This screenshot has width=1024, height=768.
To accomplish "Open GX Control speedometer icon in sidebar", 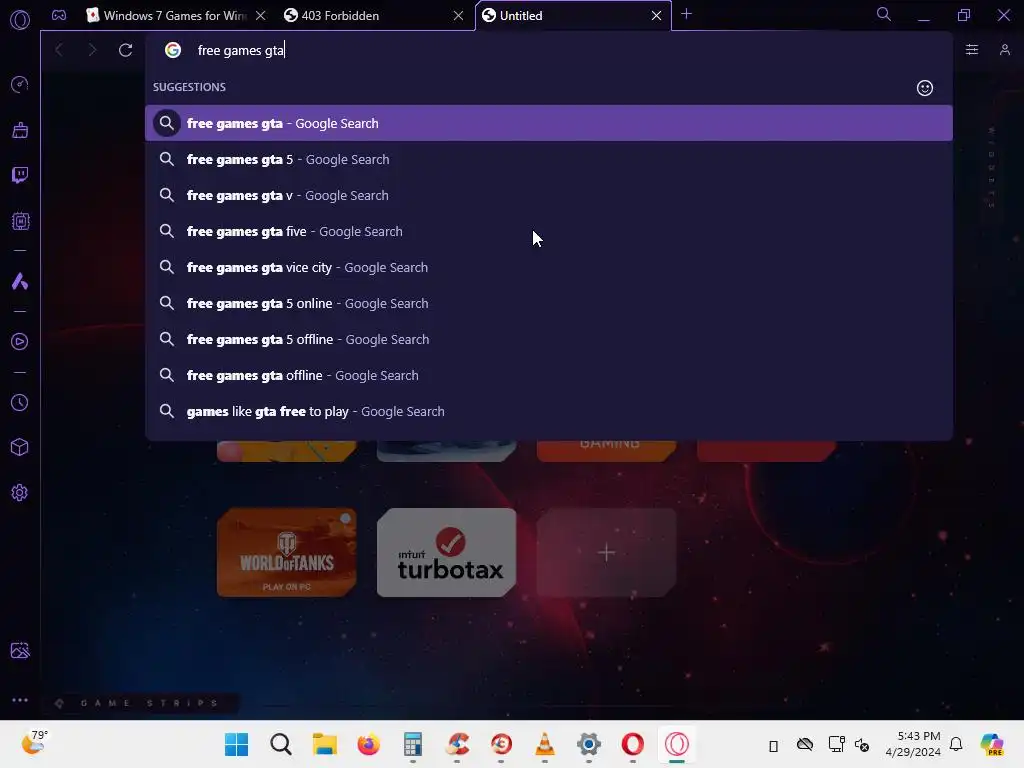I will pos(20,84).
